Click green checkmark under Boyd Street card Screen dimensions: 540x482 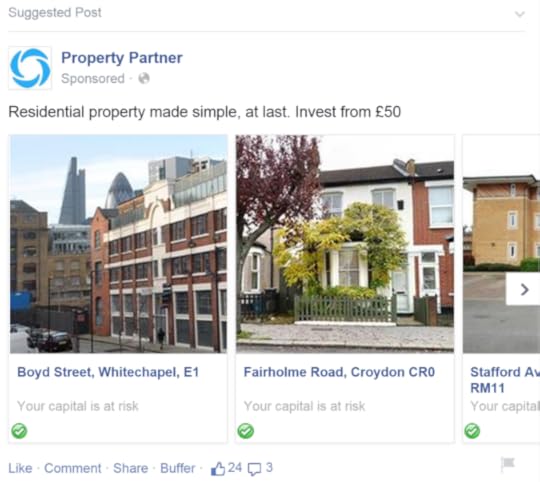pyautogui.click(x=19, y=431)
